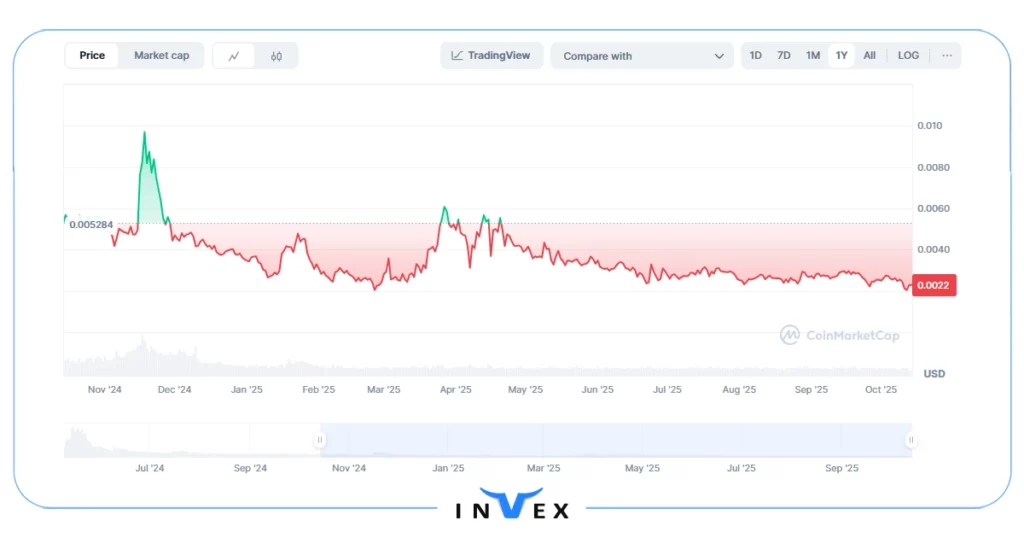Click the chevron arrow in Compare with
This screenshot has width=1024, height=538.
point(719,56)
